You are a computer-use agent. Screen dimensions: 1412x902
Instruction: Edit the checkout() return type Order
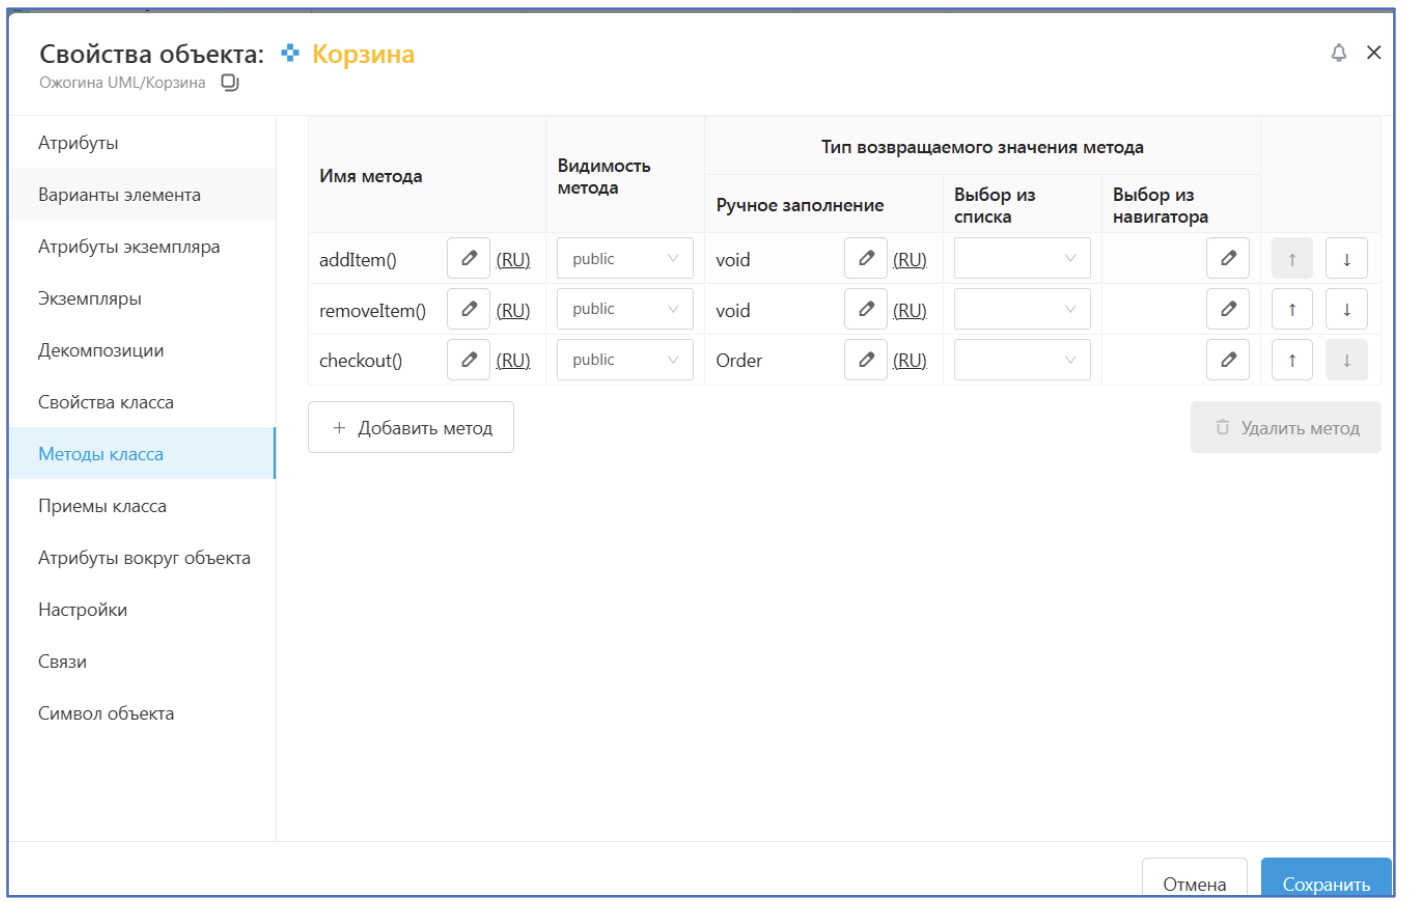[x=865, y=360]
